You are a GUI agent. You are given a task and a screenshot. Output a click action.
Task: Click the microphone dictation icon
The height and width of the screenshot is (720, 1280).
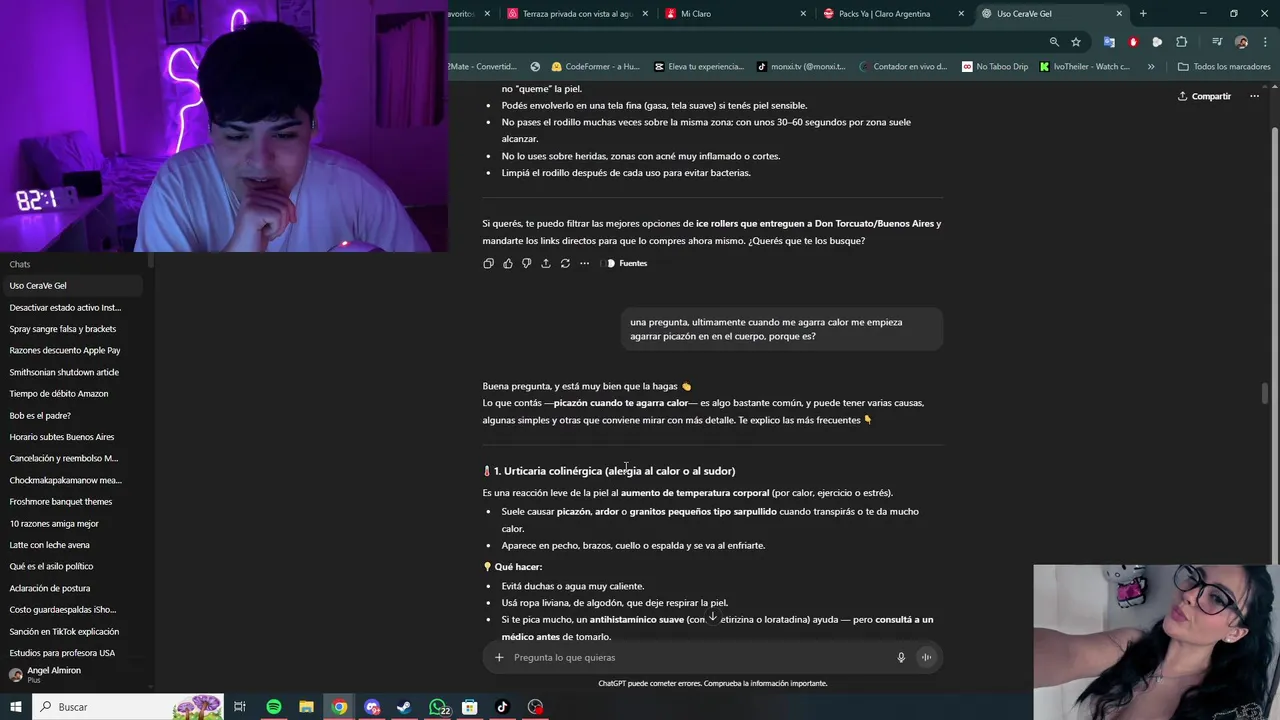(x=901, y=657)
